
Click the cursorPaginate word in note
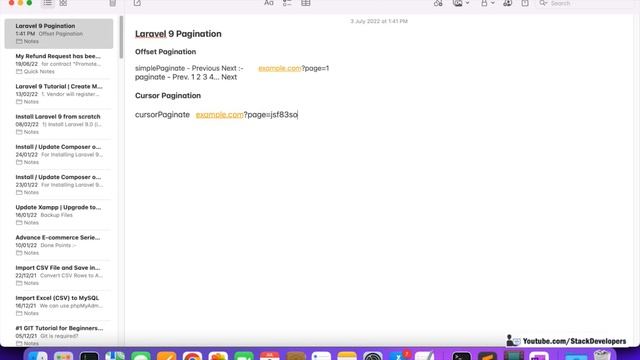click(162, 115)
